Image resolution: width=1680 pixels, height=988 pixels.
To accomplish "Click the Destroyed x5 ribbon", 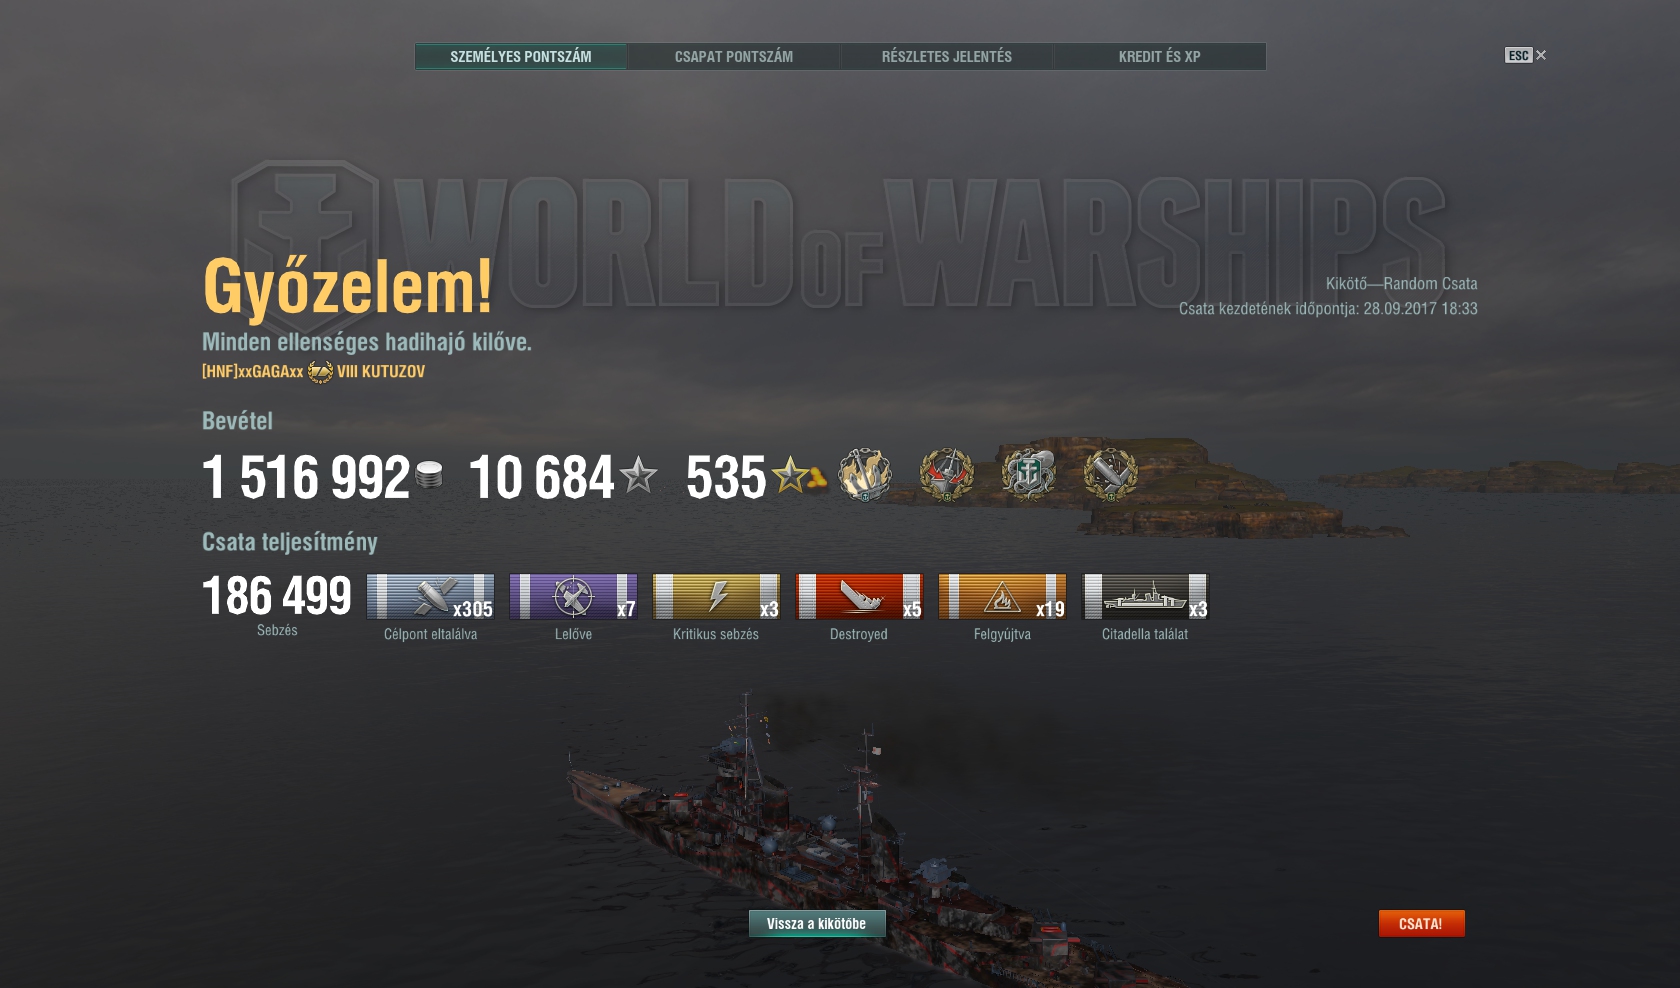I will 859,597.
